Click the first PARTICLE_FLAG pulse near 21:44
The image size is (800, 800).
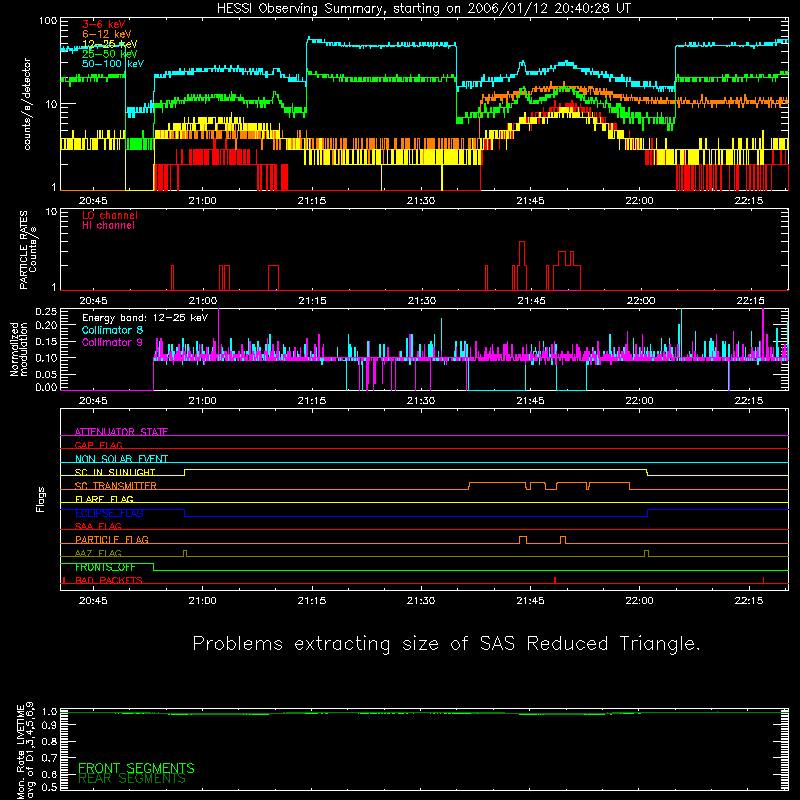pyautogui.click(x=522, y=540)
